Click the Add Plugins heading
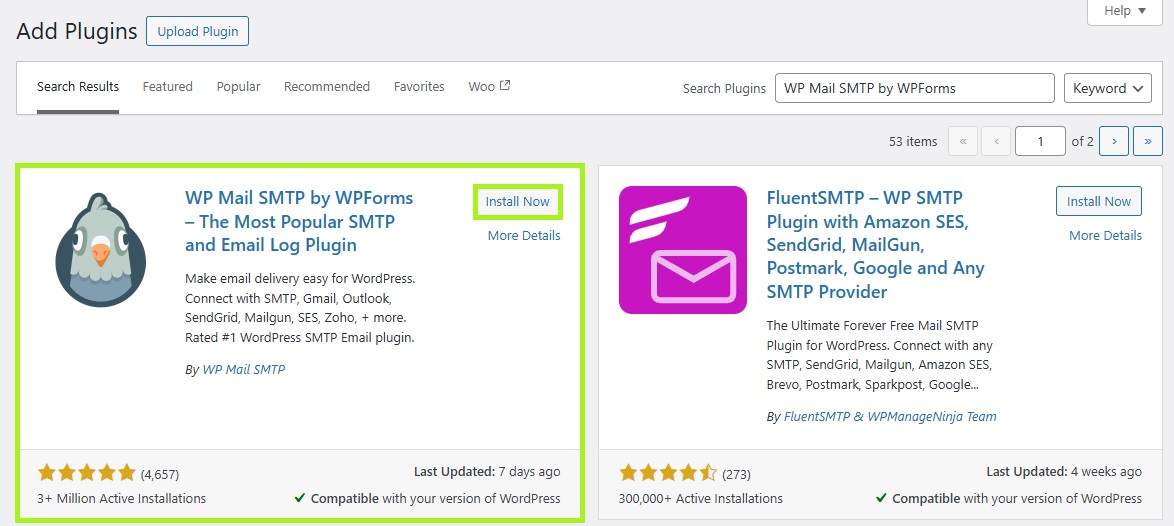The width and height of the screenshot is (1174, 526). coord(77,31)
